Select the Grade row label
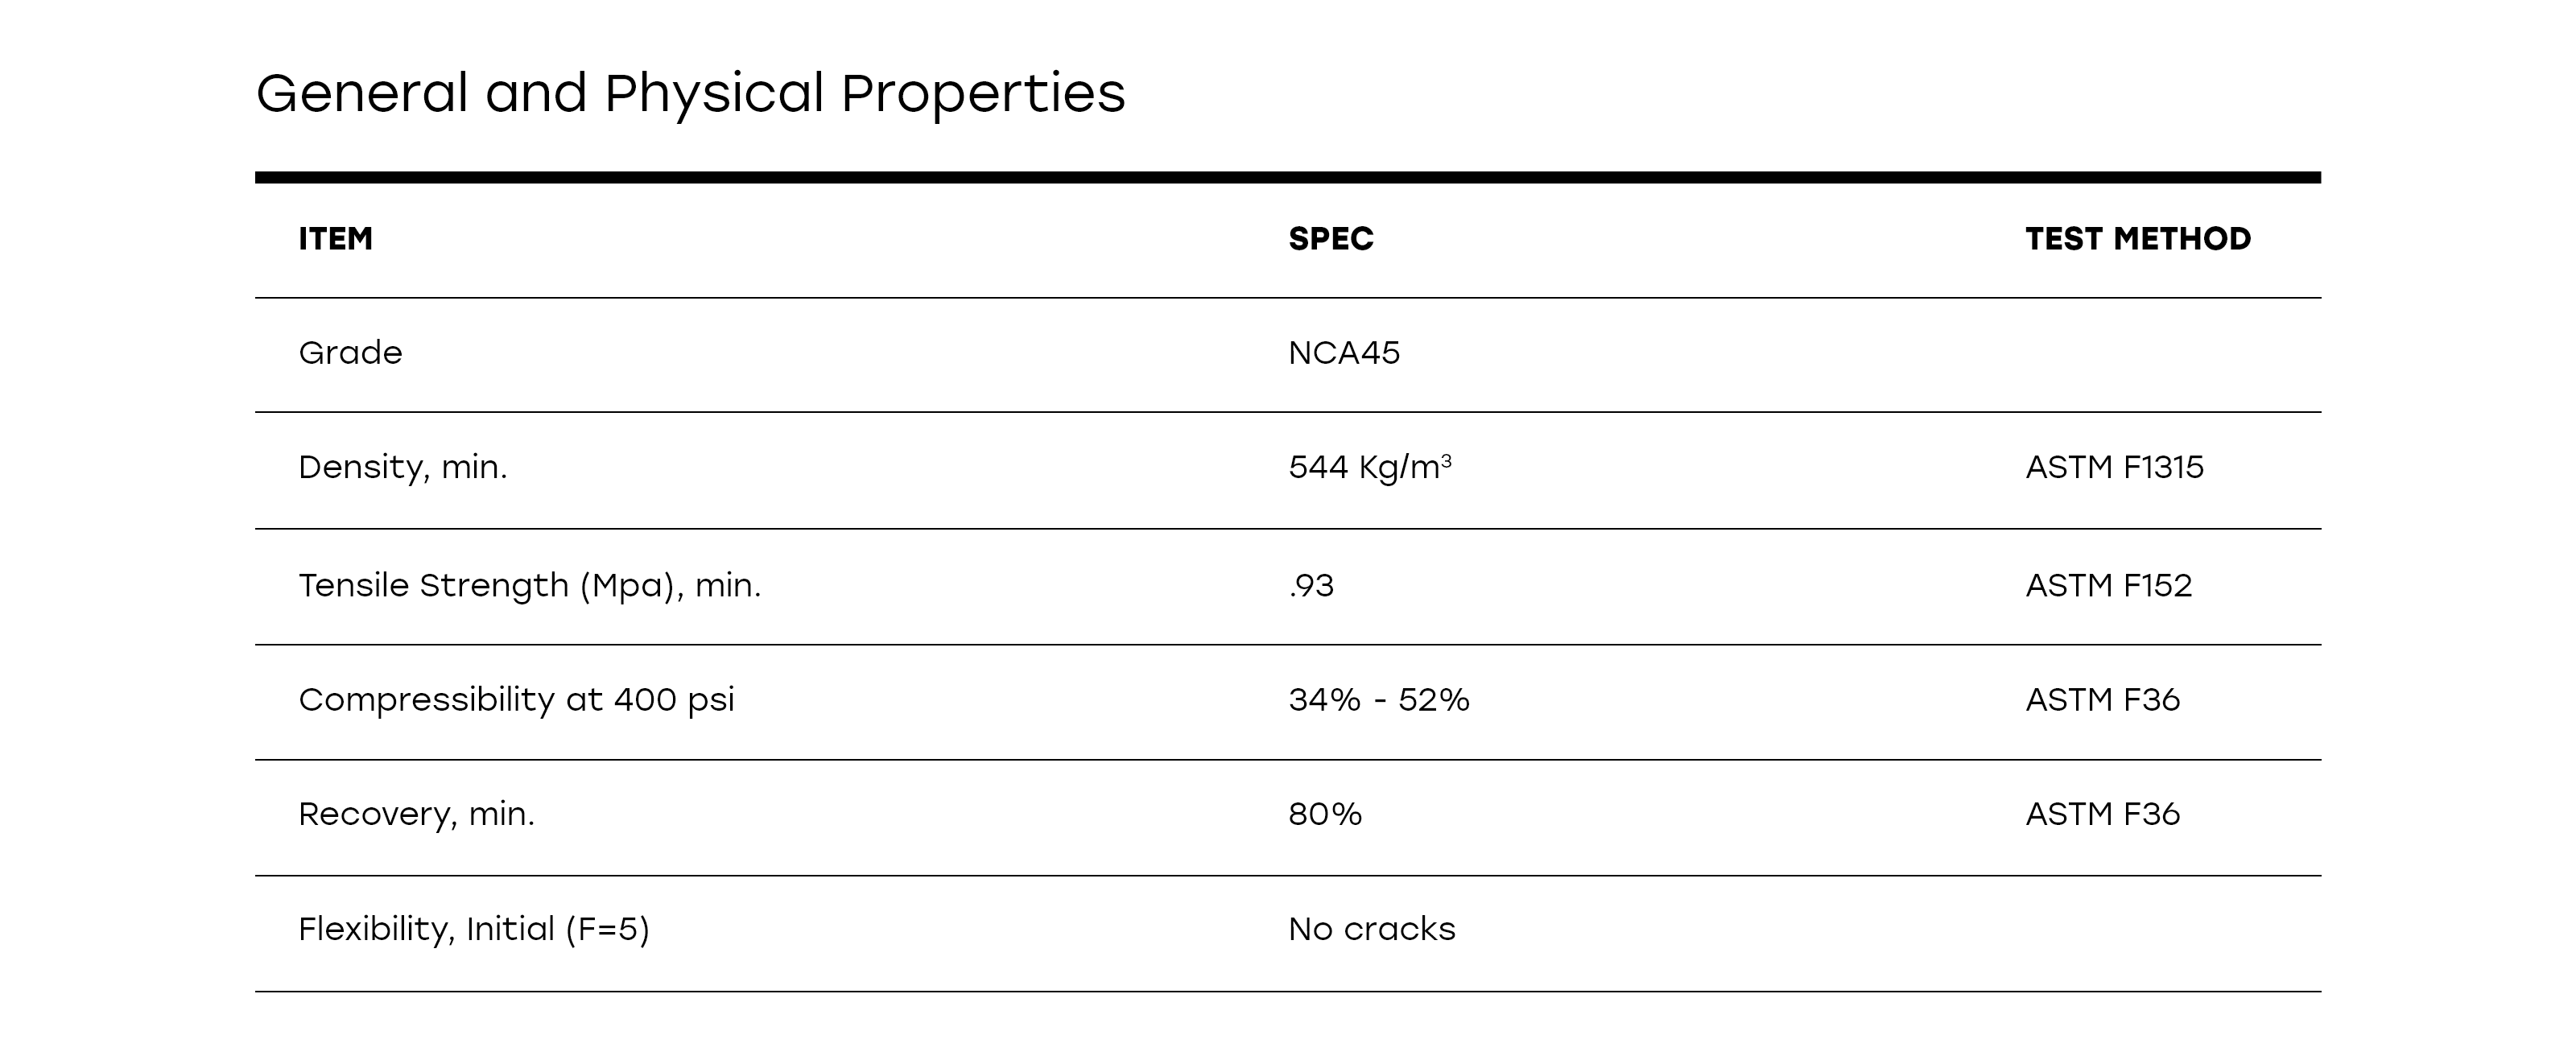The width and height of the screenshot is (2576, 1060). pyautogui.click(x=350, y=353)
